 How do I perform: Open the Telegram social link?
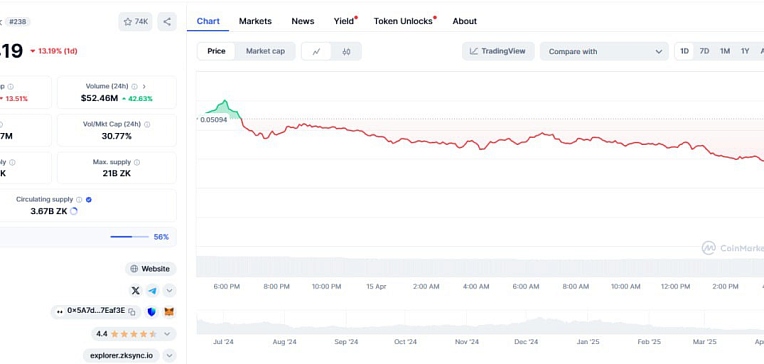point(153,291)
